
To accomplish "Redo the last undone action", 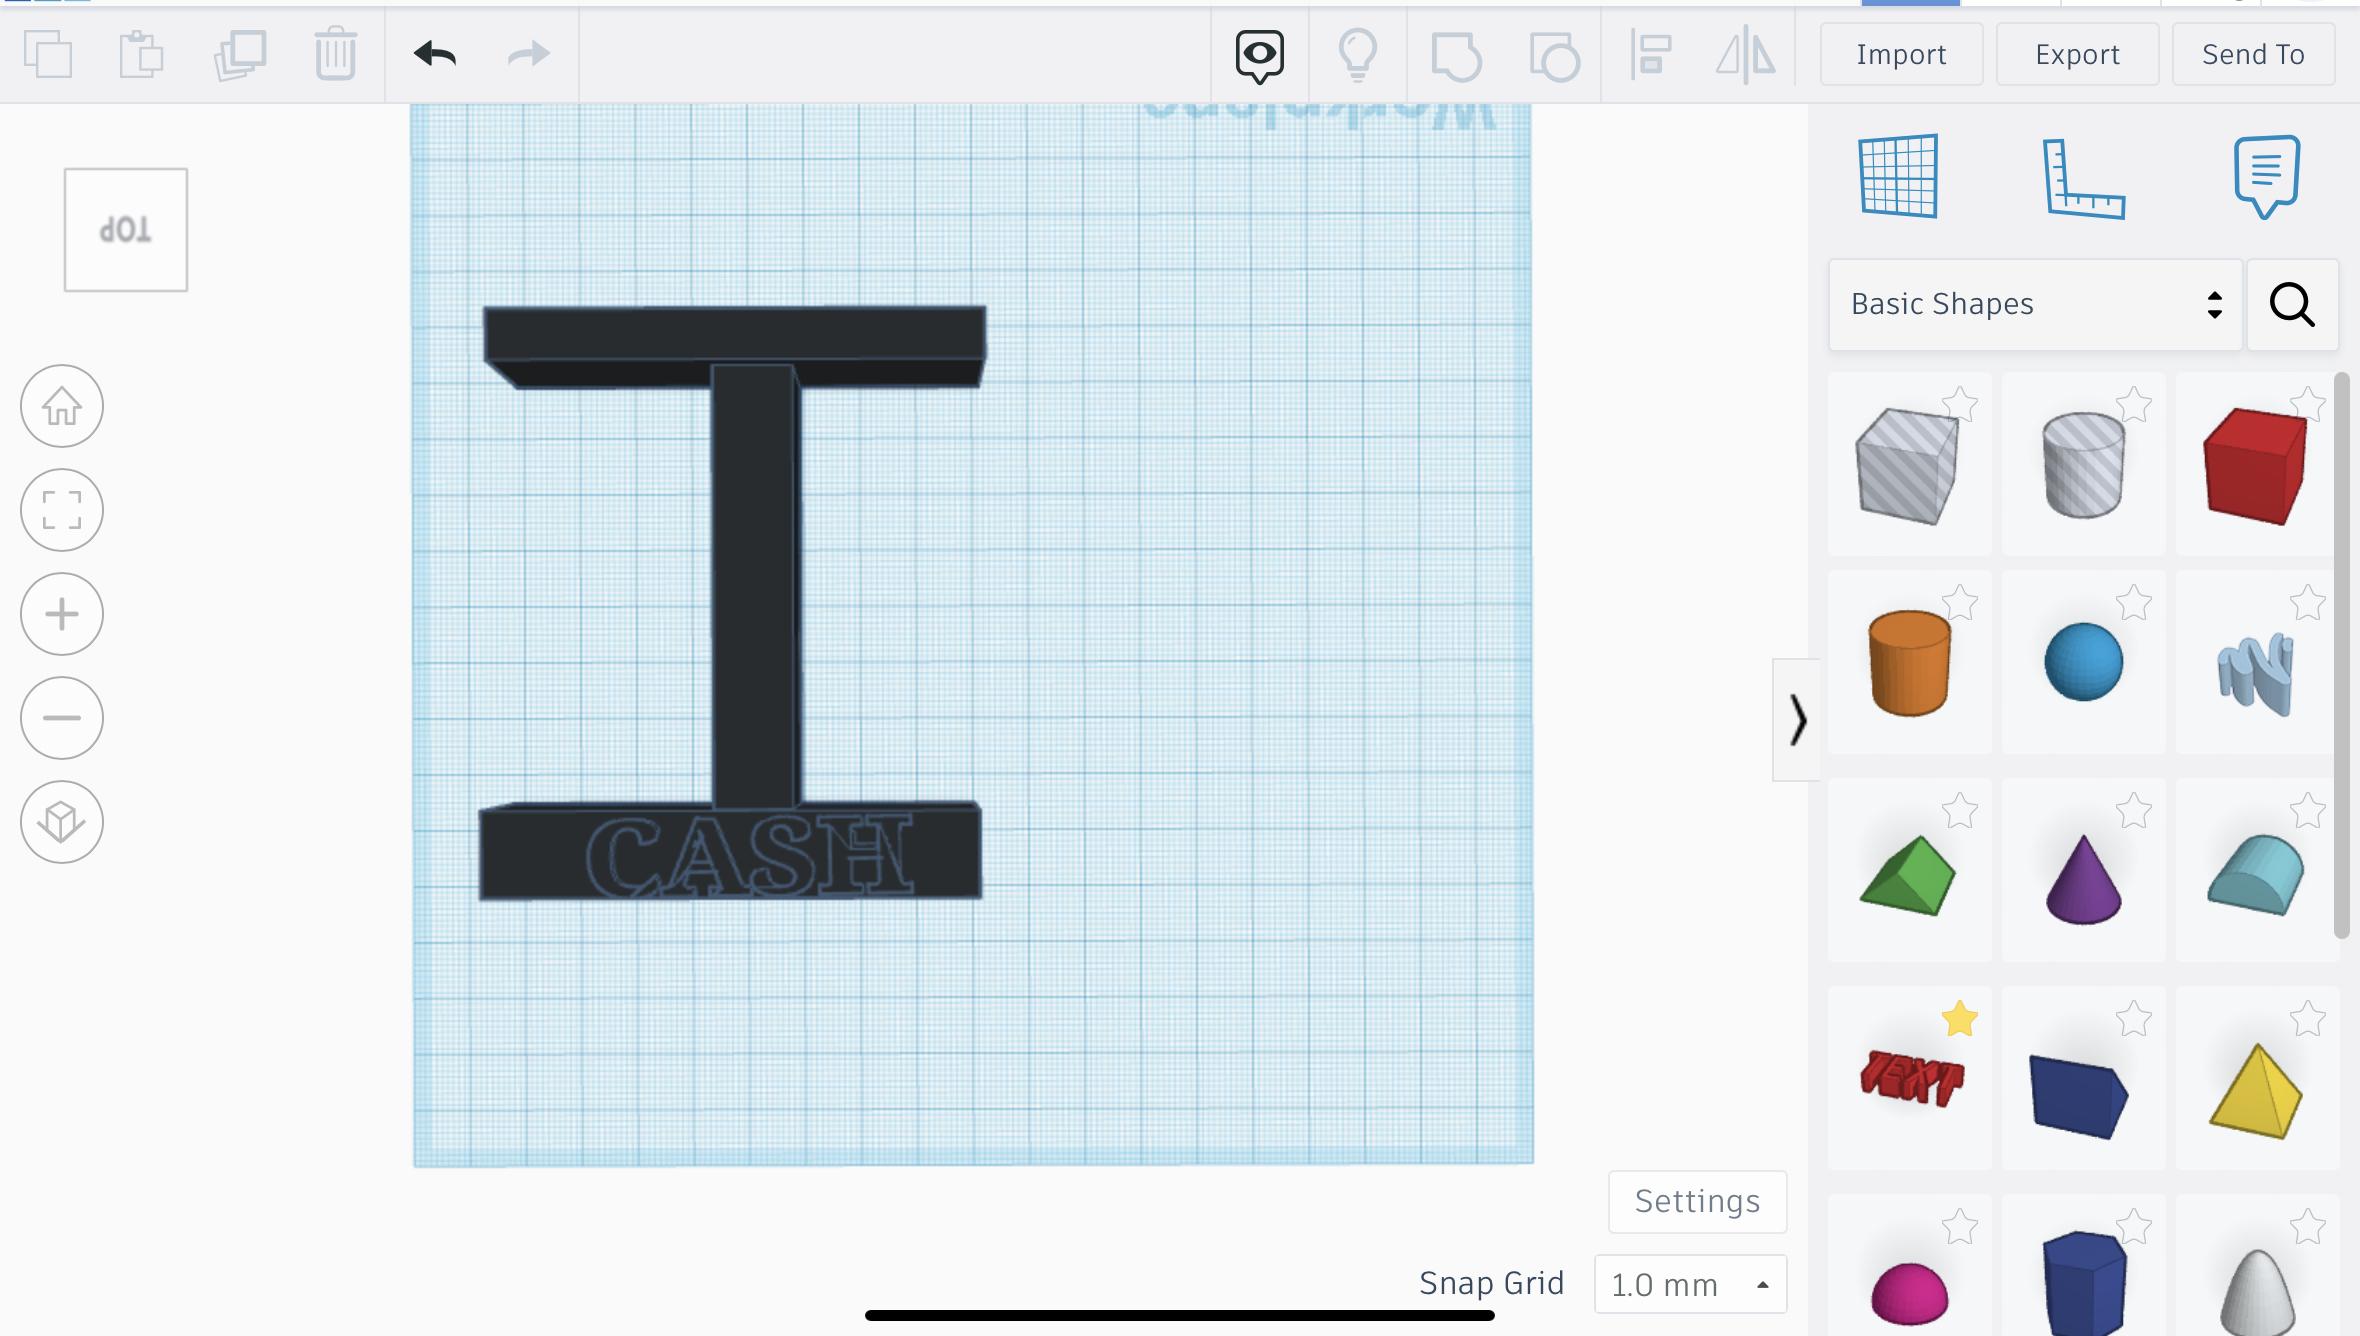I will point(528,54).
